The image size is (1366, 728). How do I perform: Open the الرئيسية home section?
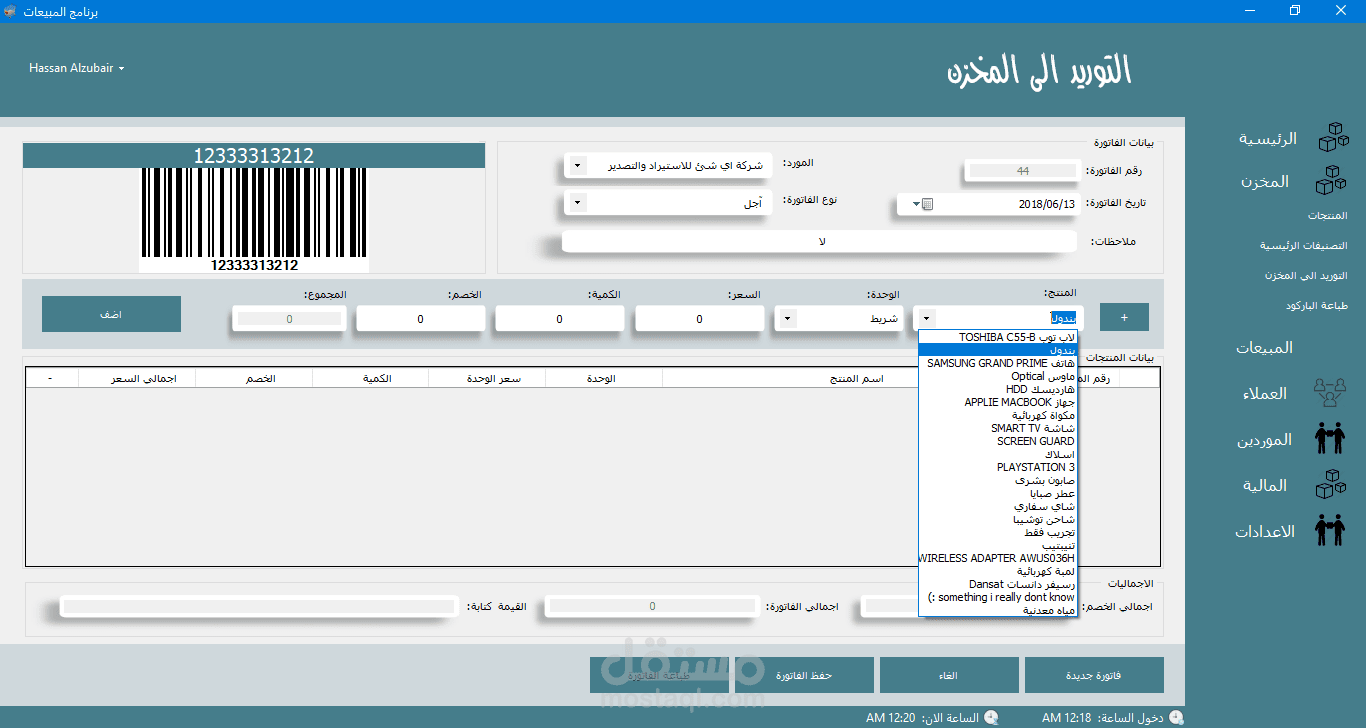click(1267, 139)
